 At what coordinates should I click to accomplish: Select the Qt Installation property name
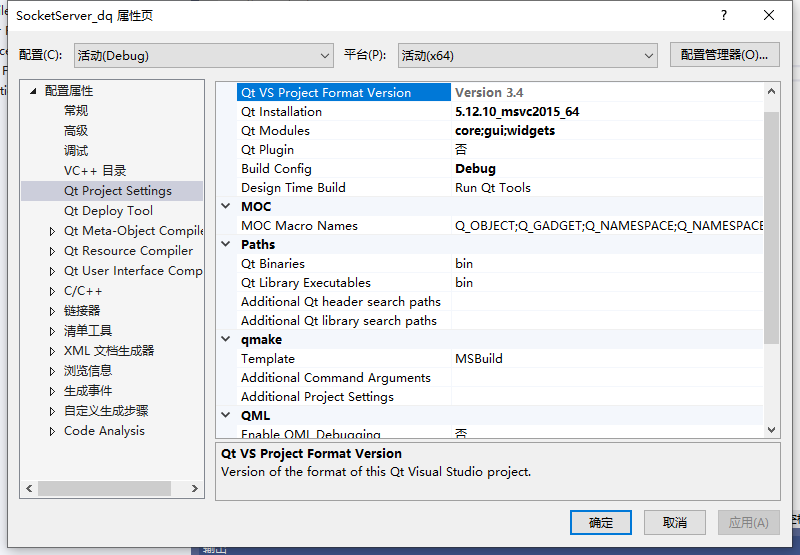coord(282,111)
